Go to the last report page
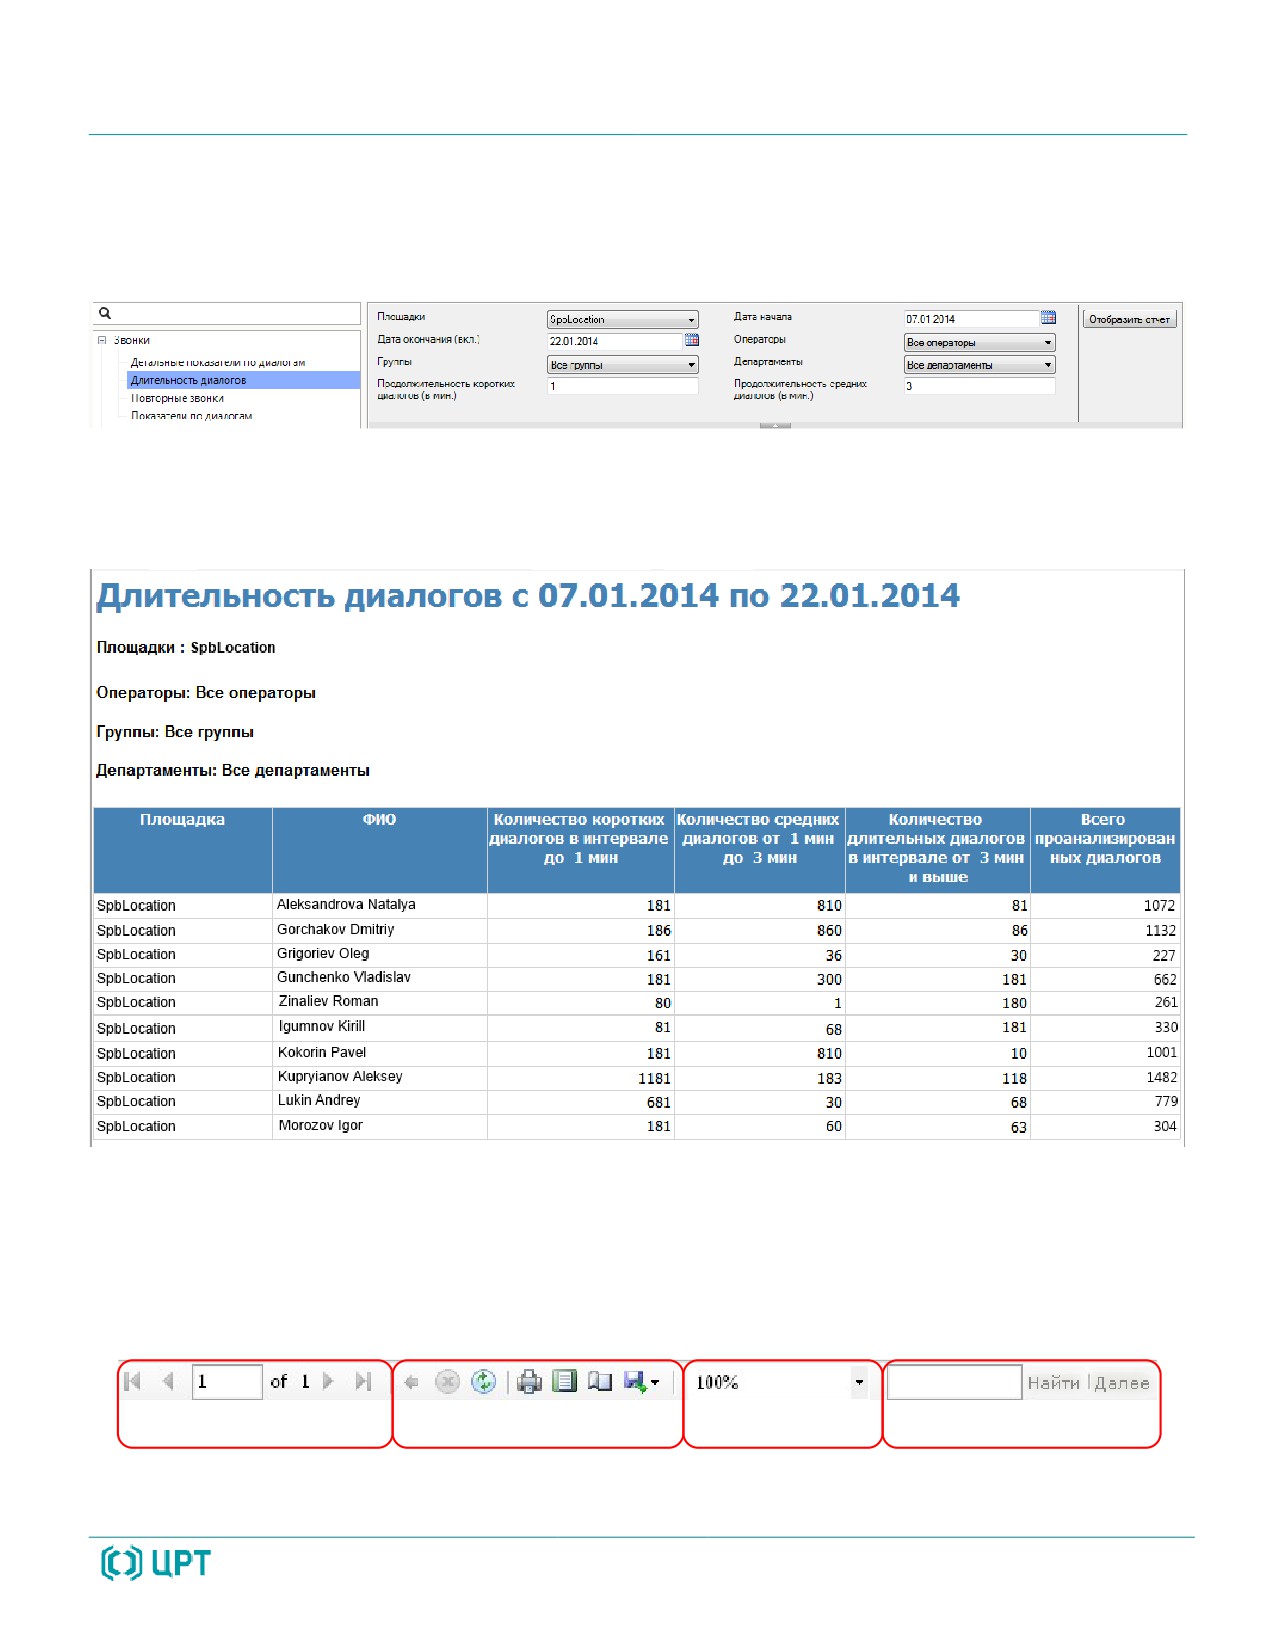Screen dimensions: 1275x1650 pyautogui.click(x=363, y=1381)
